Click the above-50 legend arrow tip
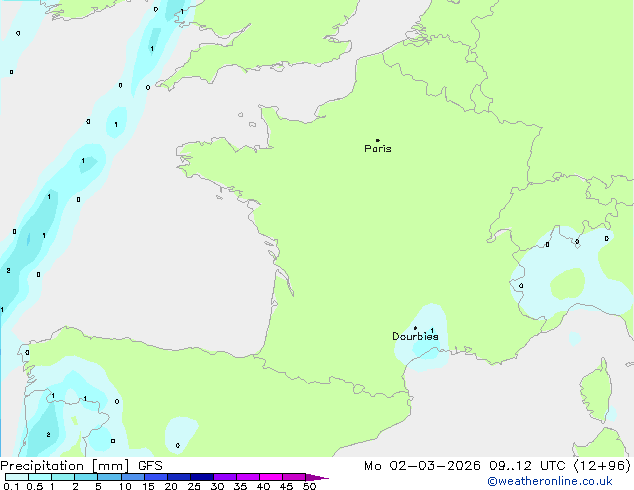The image size is (634, 490). [x=317, y=477]
